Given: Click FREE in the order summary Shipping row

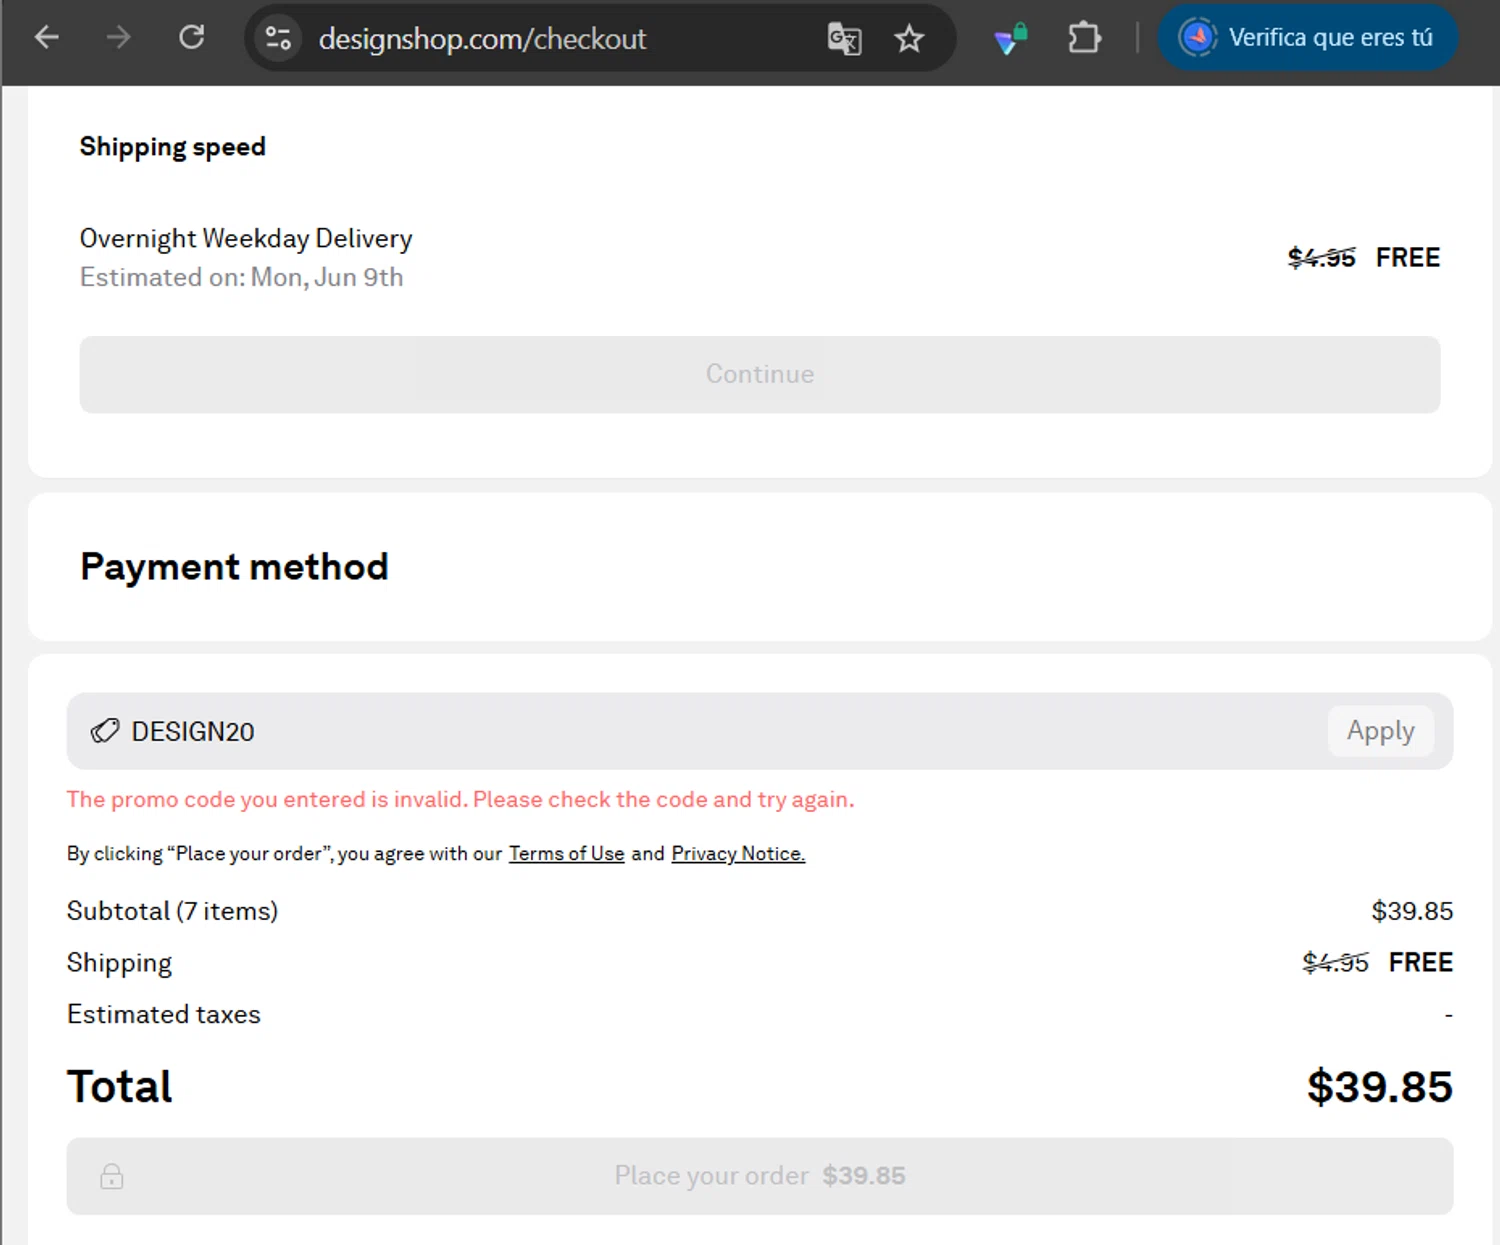Looking at the screenshot, I should (1420, 962).
